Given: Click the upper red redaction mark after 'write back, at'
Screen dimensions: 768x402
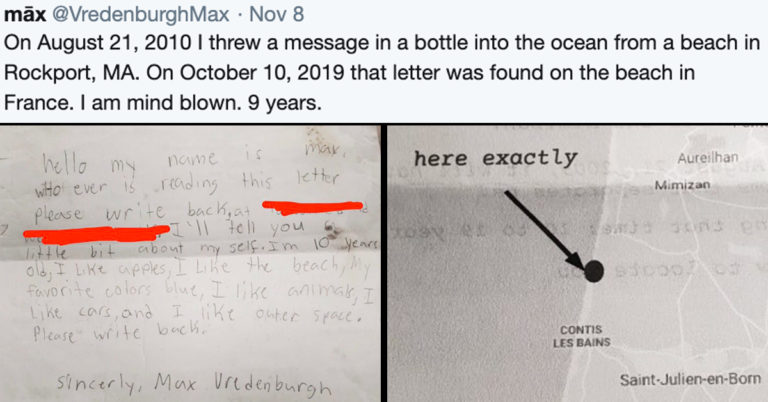Looking at the screenshot, I should (312, 207).
